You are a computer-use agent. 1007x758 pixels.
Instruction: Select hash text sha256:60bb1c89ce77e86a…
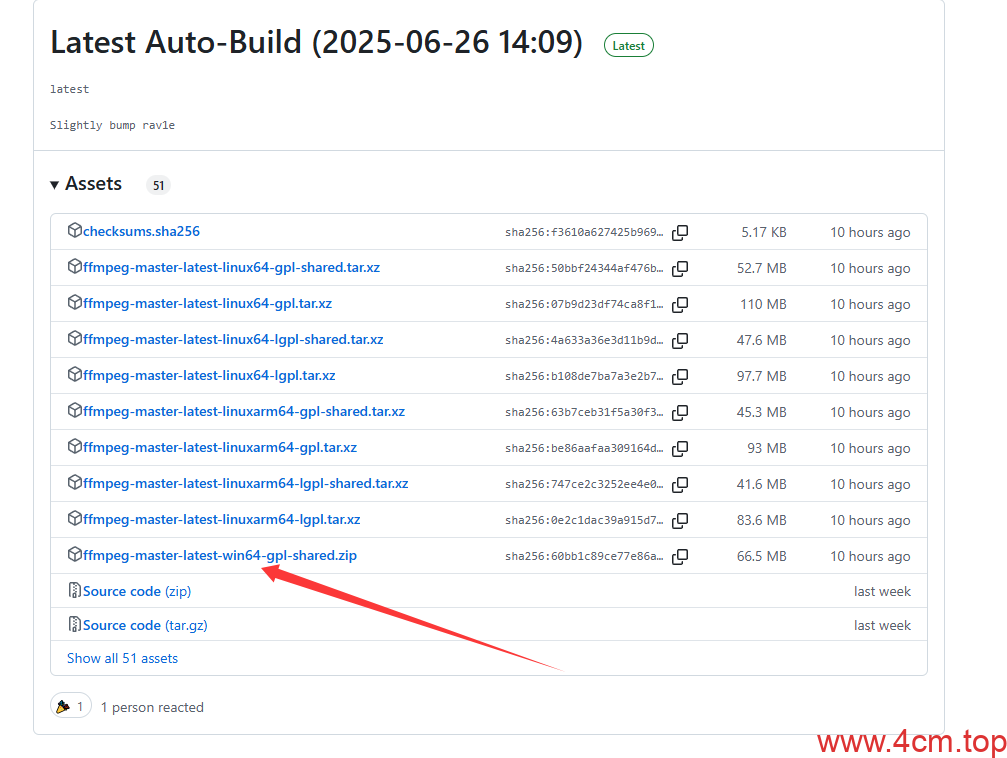584,556
